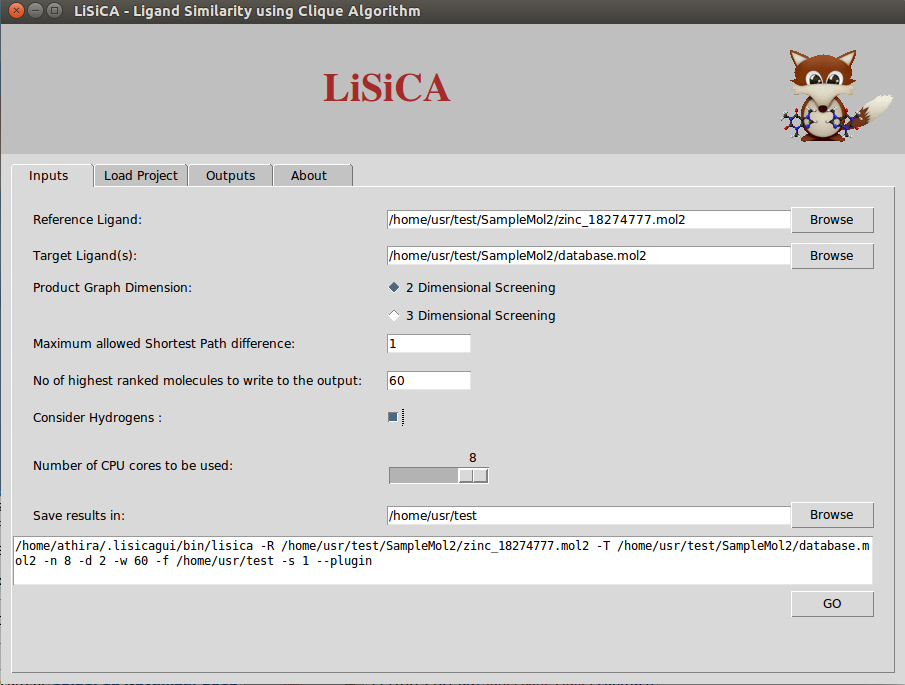The height and width of the screenshot is (685, 905).
Task: Switch to the Inputs tab
Action: tap(49, 175)
